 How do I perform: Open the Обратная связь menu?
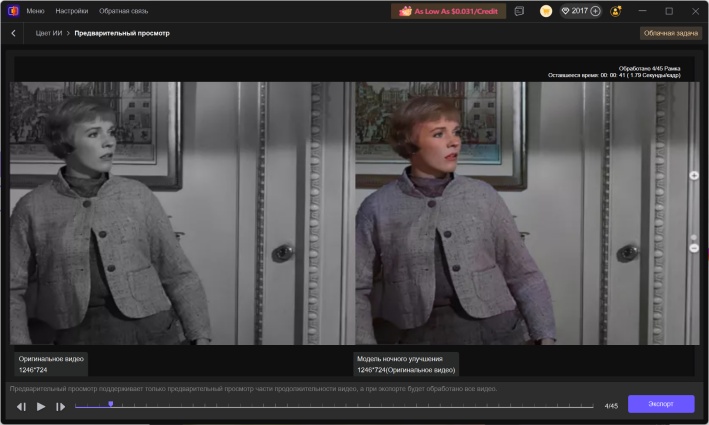pos(123,11)
